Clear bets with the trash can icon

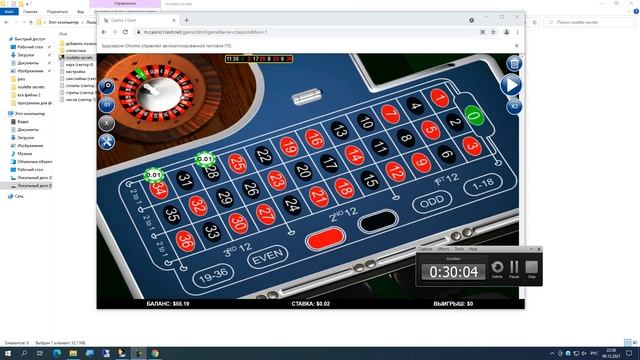(514, 63)
